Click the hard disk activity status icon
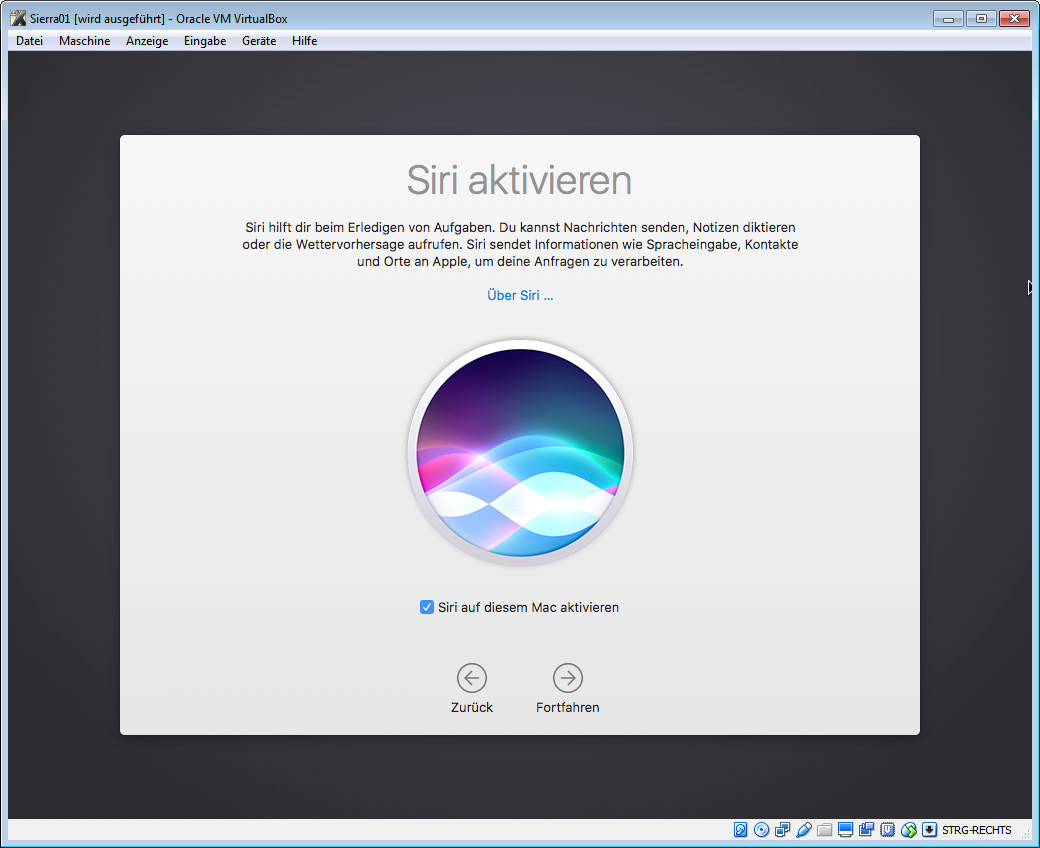The height and width of the screenshot is (848, 1040). click(x=741, y=830)
